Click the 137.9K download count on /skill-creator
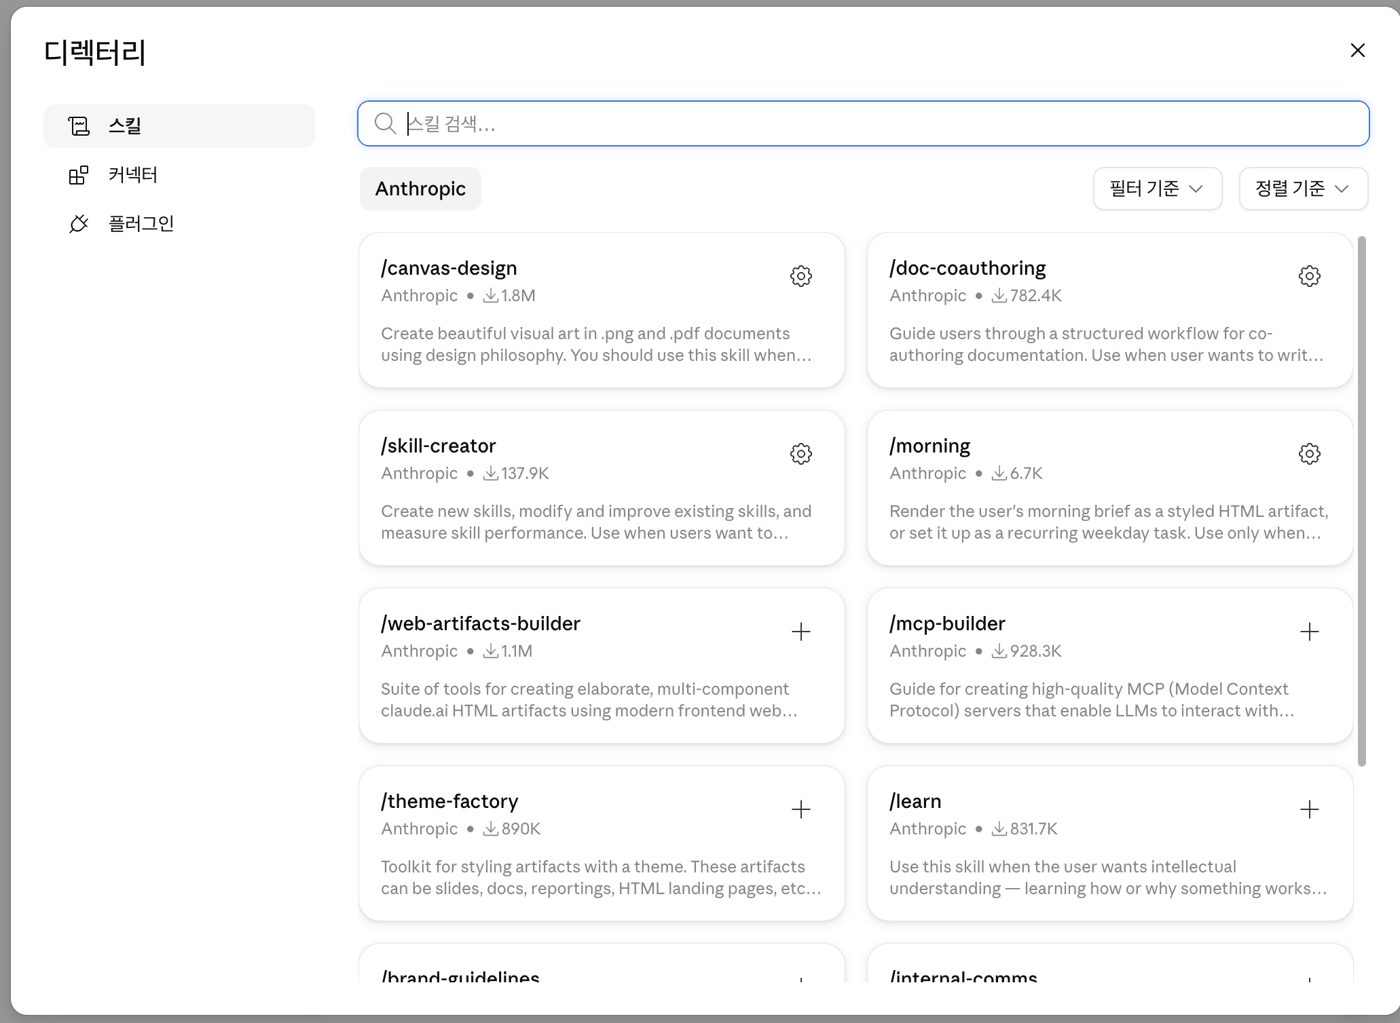Viewport: 1400px width, 1023px height. coord(516,474)
